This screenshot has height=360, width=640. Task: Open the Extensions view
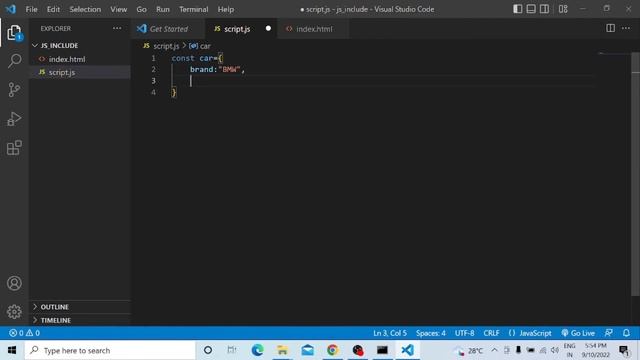14,147
